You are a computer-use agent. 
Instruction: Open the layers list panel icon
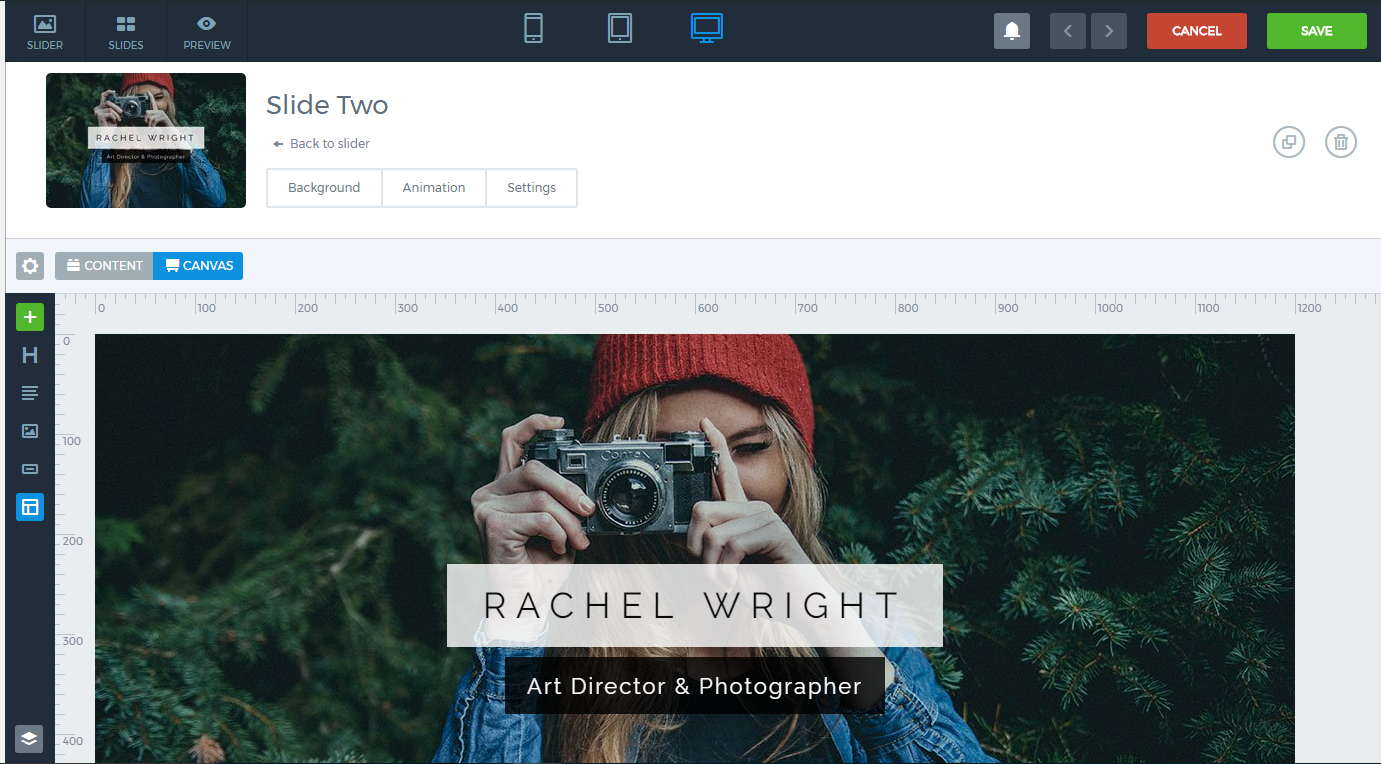(29, 738)
